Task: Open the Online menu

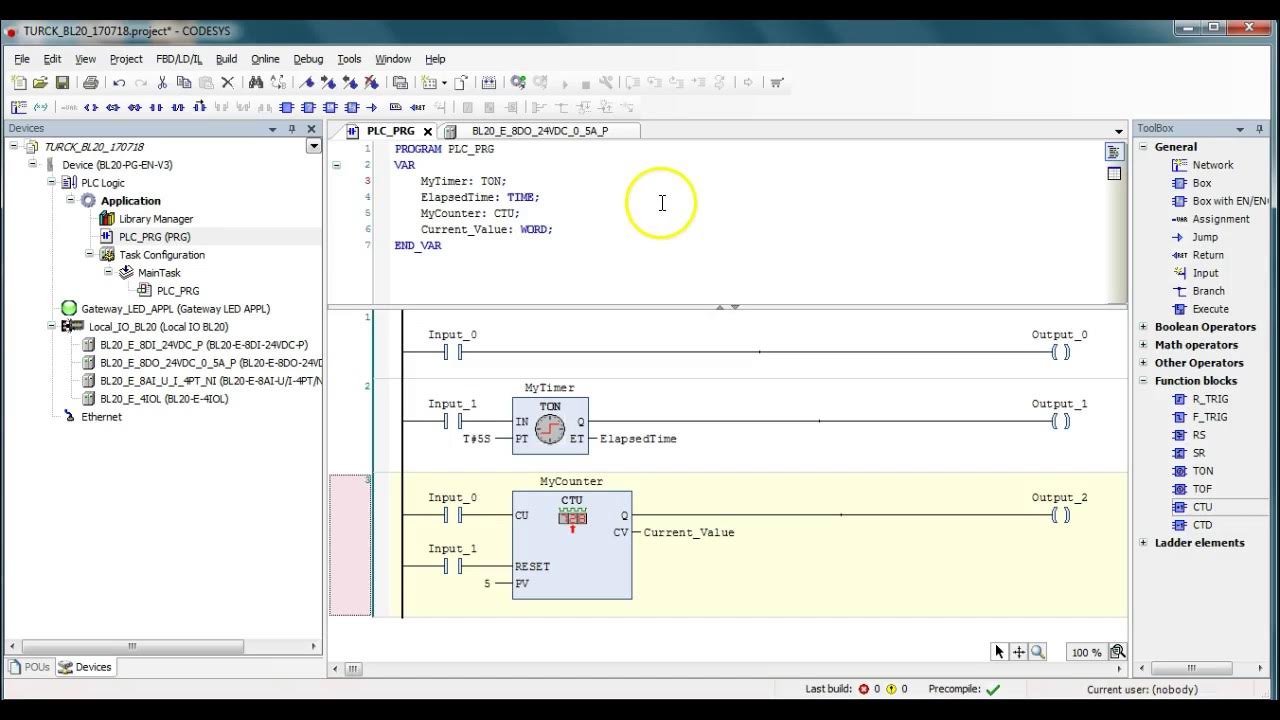Action: [x=265, y=59]
